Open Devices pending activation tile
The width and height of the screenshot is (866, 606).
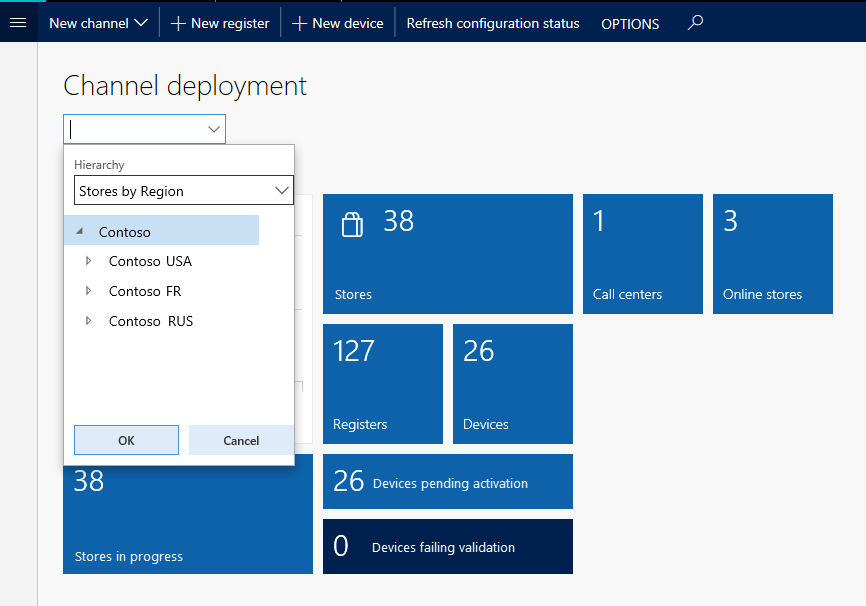pos(448,481)
